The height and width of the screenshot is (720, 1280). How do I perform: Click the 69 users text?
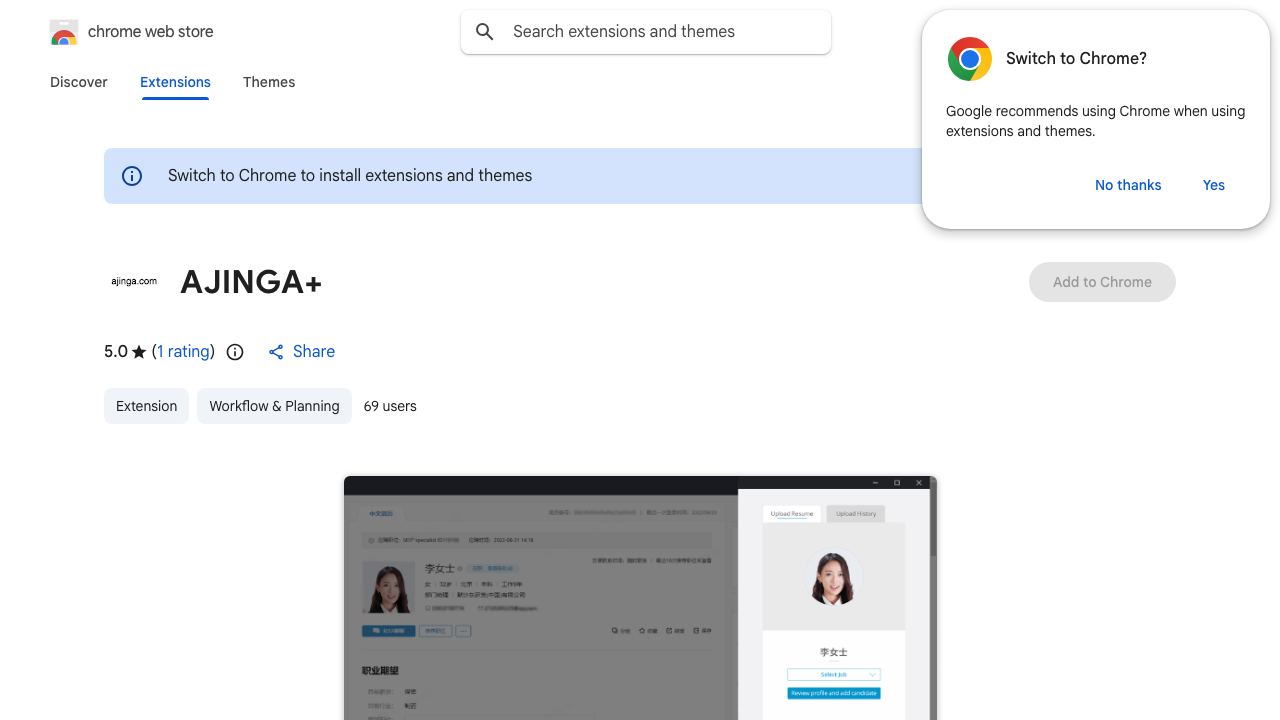(390, 406)
